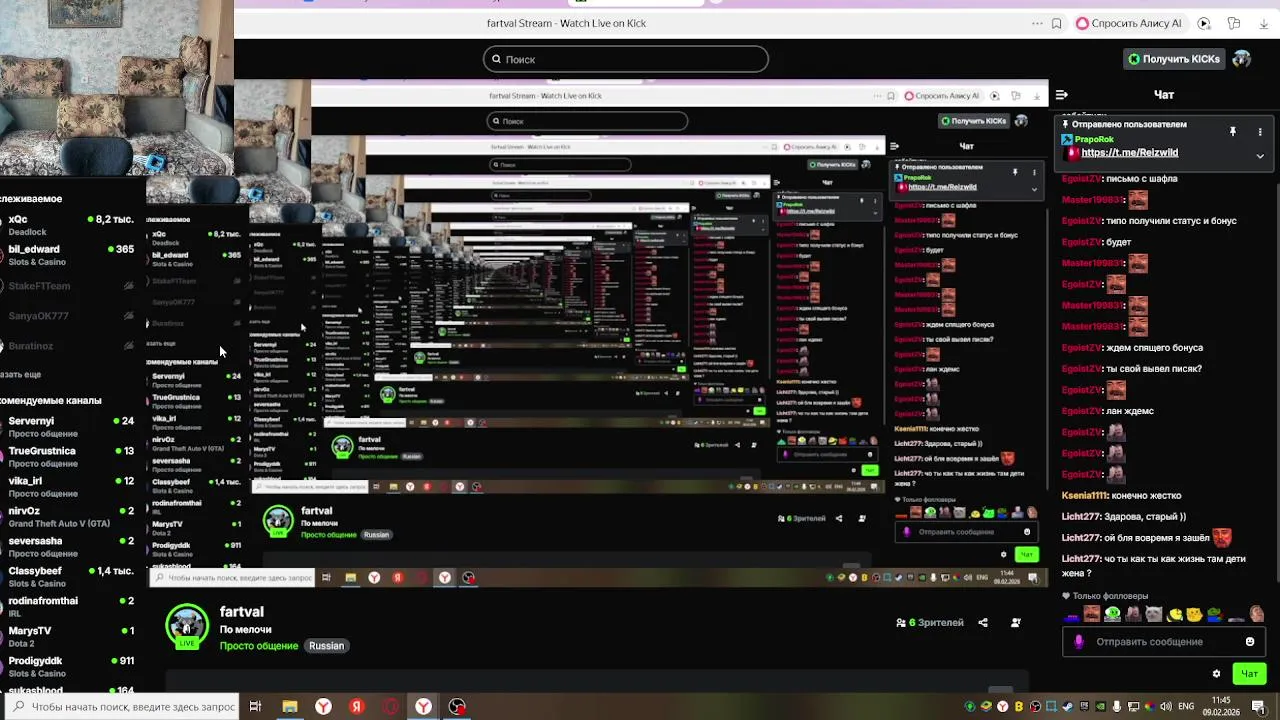This screenshot has height=720, width=1280.
Task: Click the red Яндекс taskbar icon
Action: (x=357, y=707)
